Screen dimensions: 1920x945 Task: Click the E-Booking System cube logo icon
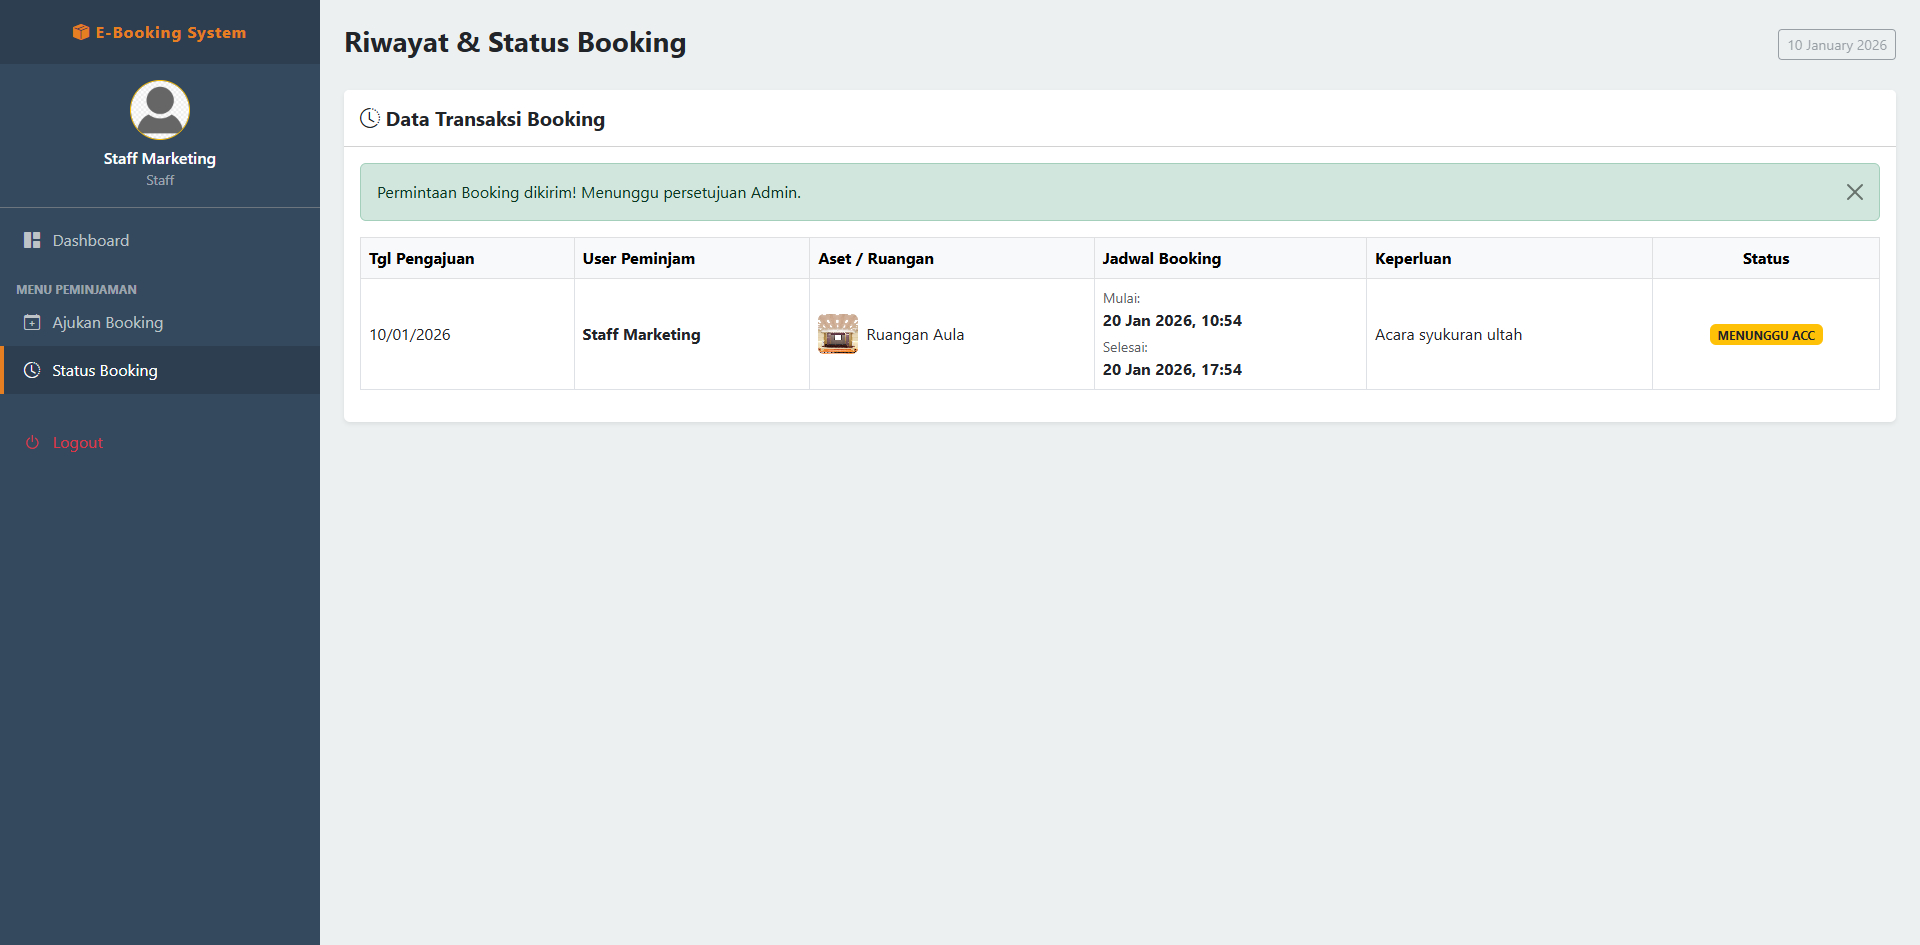(80, 32)
